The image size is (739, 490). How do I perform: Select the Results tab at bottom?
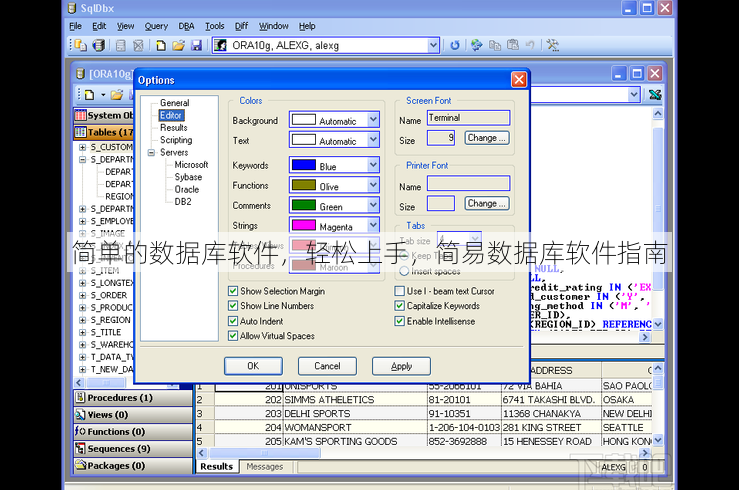(x=216, y=466)
